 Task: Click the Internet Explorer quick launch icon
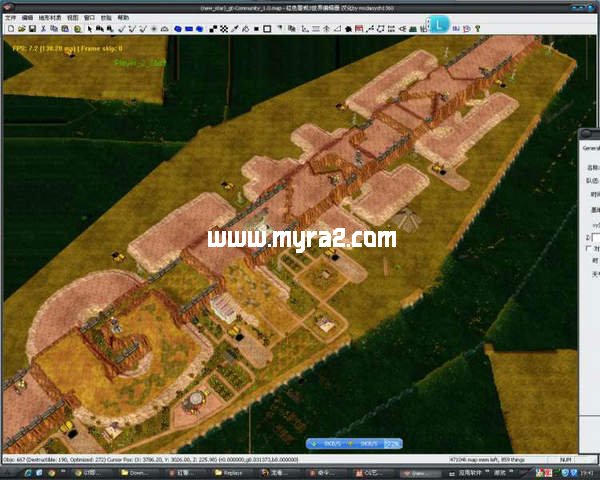pos(28,473)
